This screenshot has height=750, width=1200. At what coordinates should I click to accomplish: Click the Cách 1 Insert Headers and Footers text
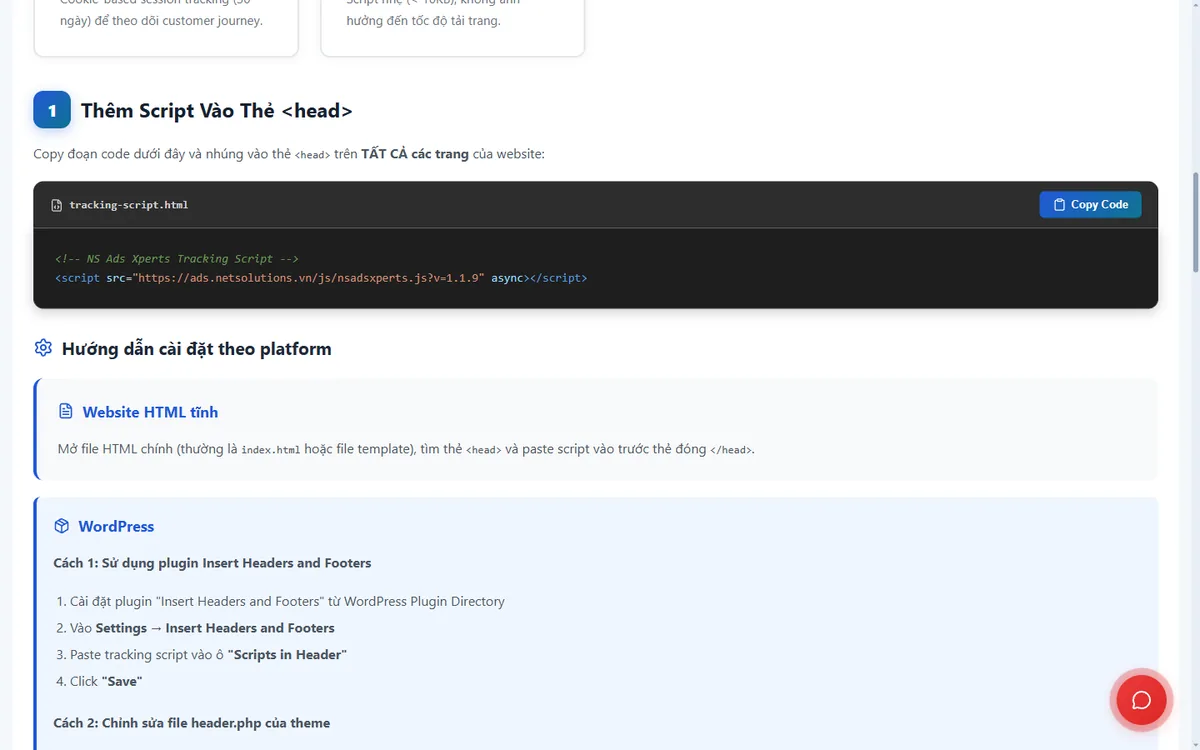(x=212, y=563)
